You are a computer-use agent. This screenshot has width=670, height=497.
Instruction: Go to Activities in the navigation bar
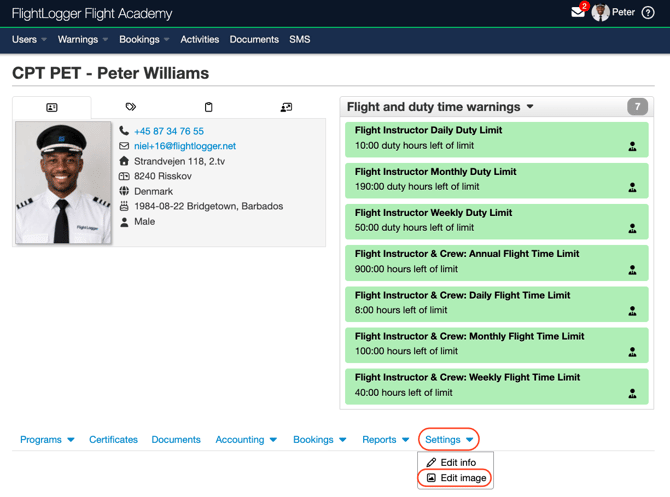200,39
